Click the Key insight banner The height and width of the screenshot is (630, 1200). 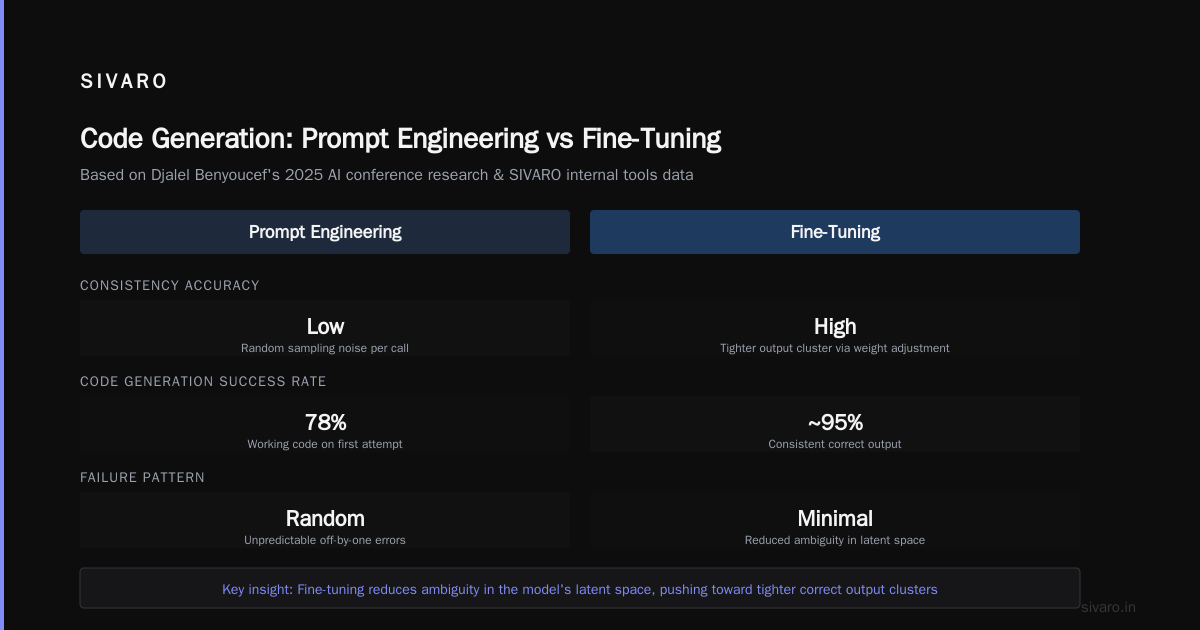pyautogui.click(x=580, y=589)
